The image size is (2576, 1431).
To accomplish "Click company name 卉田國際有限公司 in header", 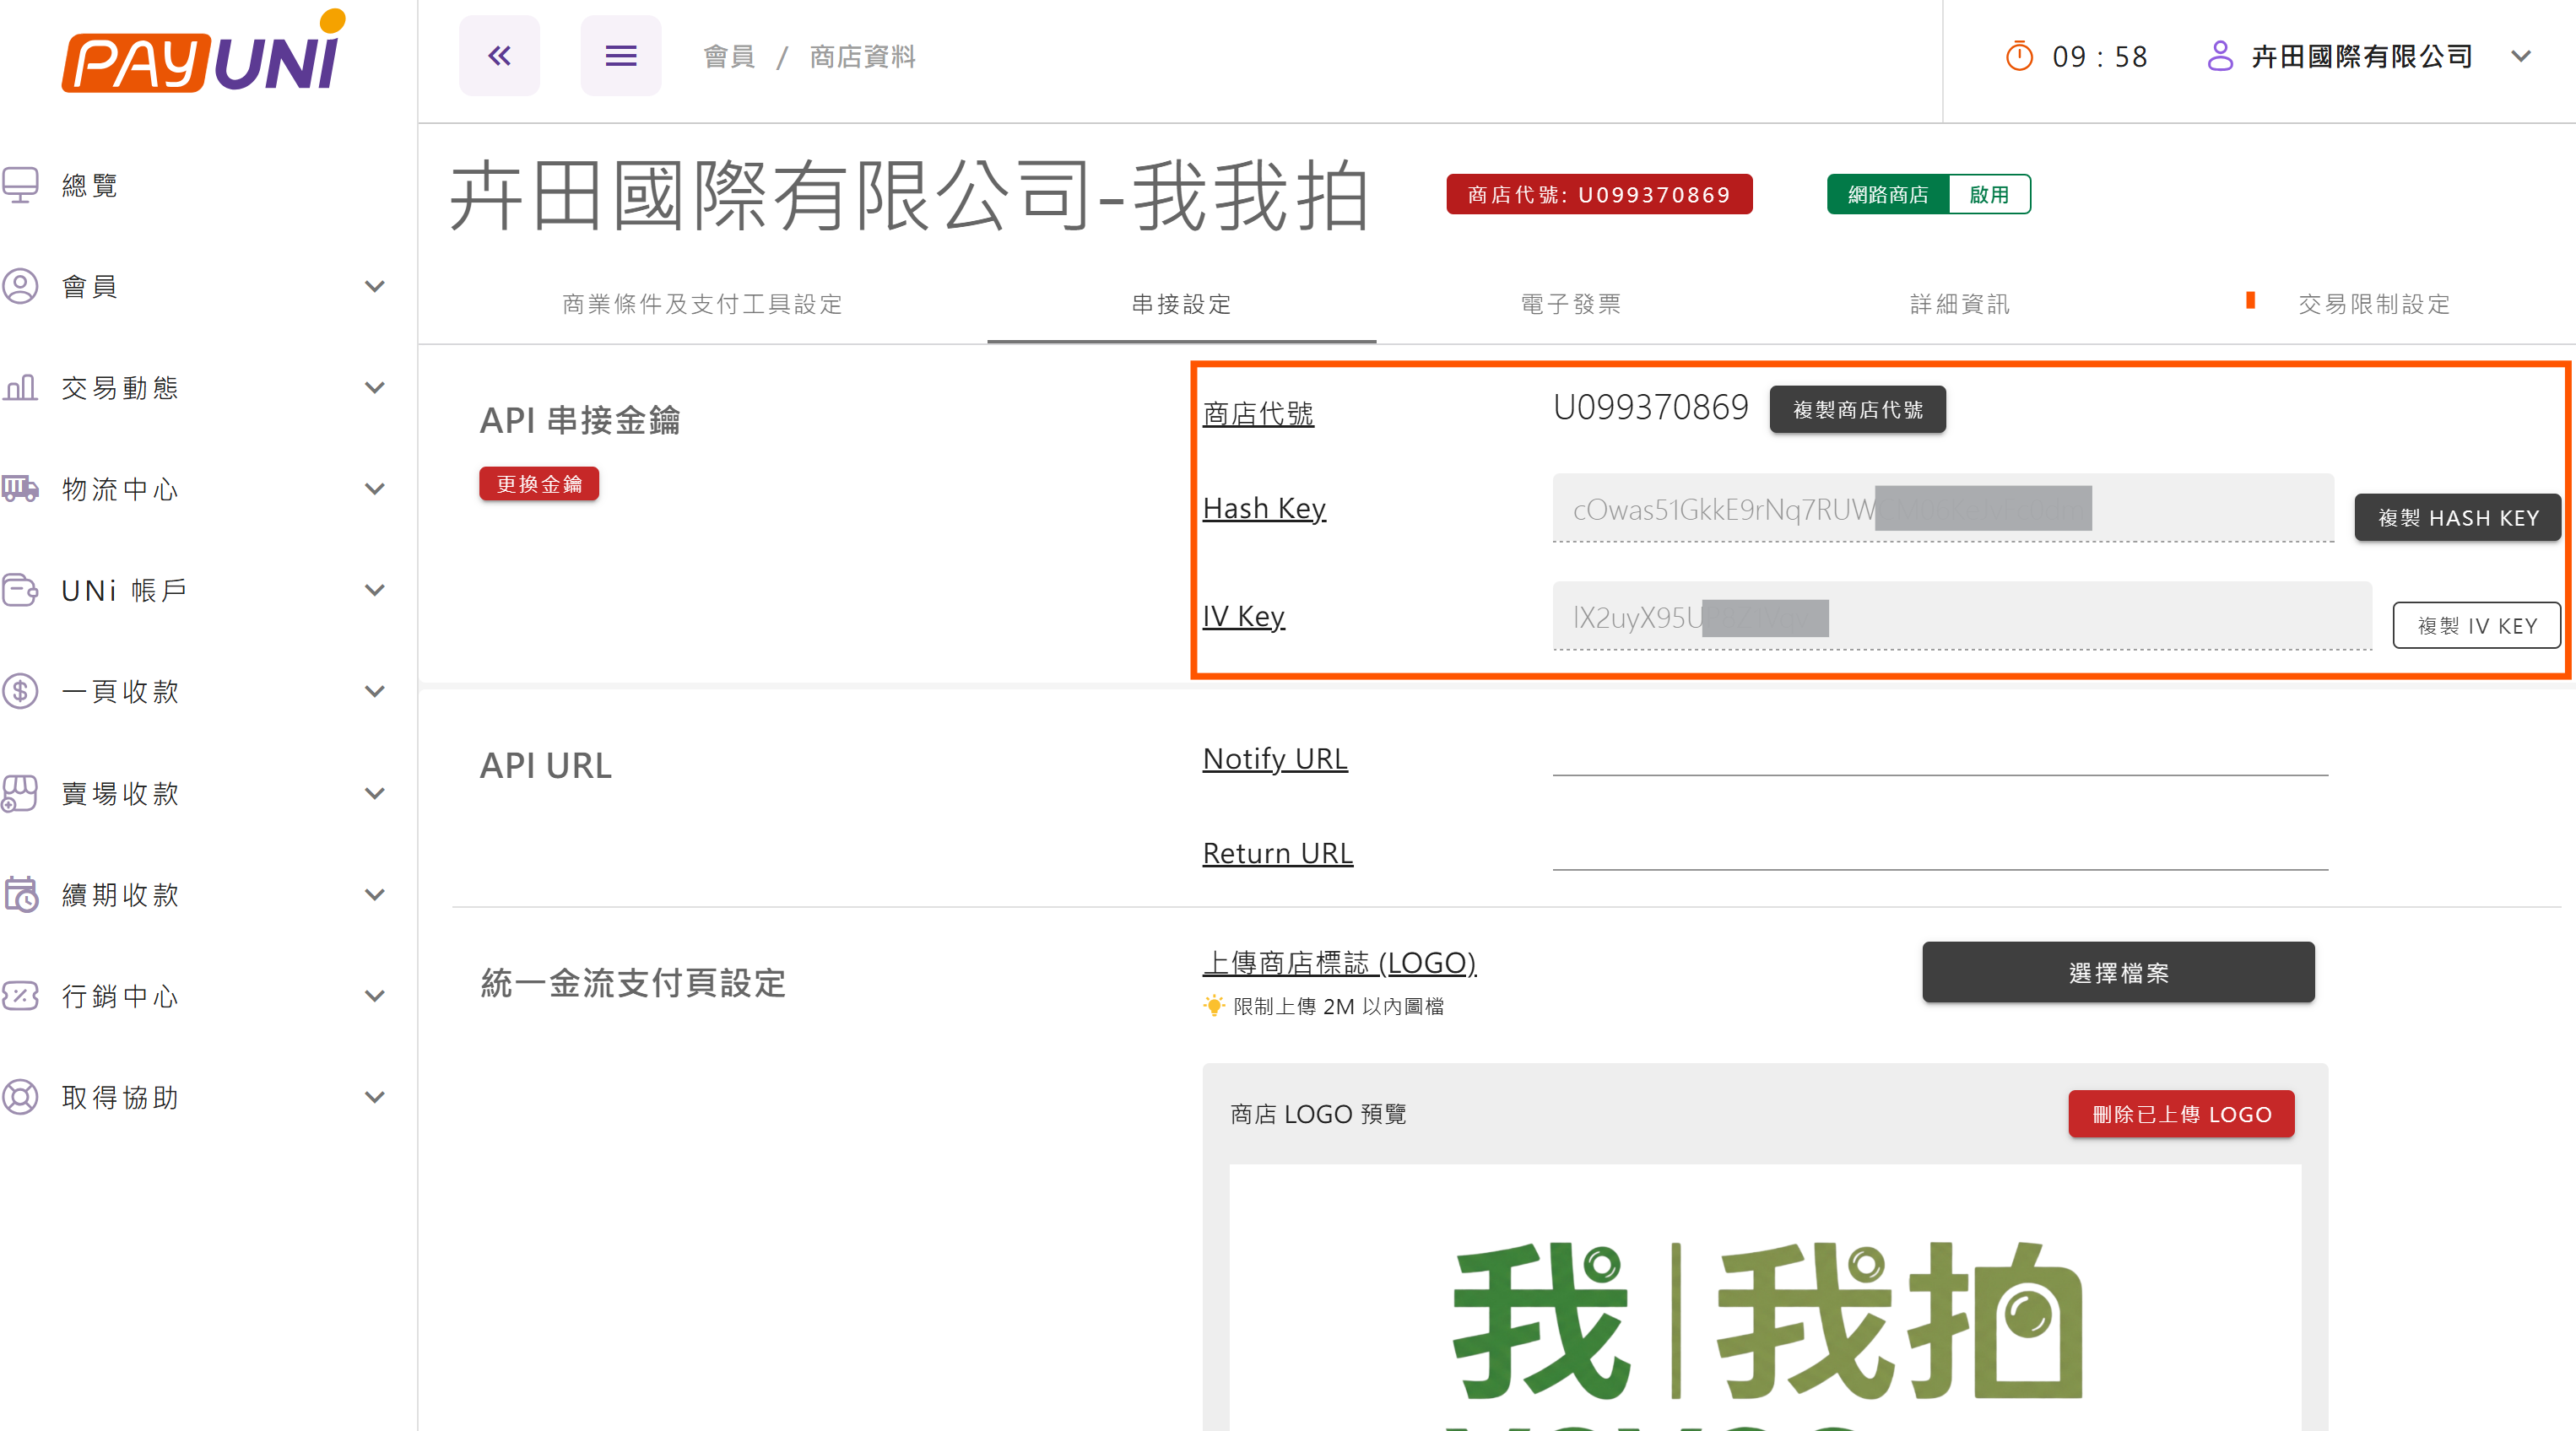I will [x=2362, y=56].
